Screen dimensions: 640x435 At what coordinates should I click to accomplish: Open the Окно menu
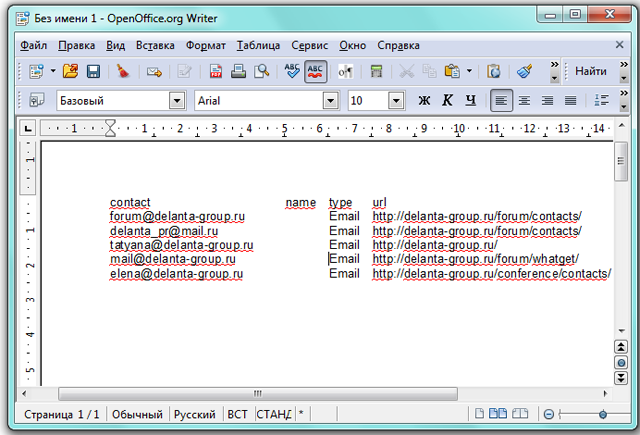point(353,45)
